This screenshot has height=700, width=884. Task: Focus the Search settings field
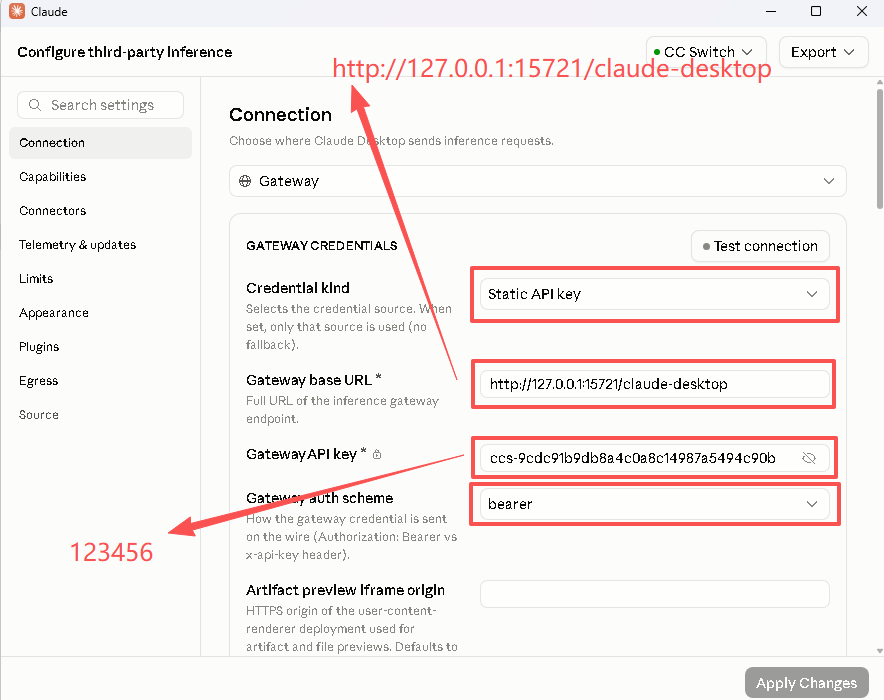coord(100,105)
